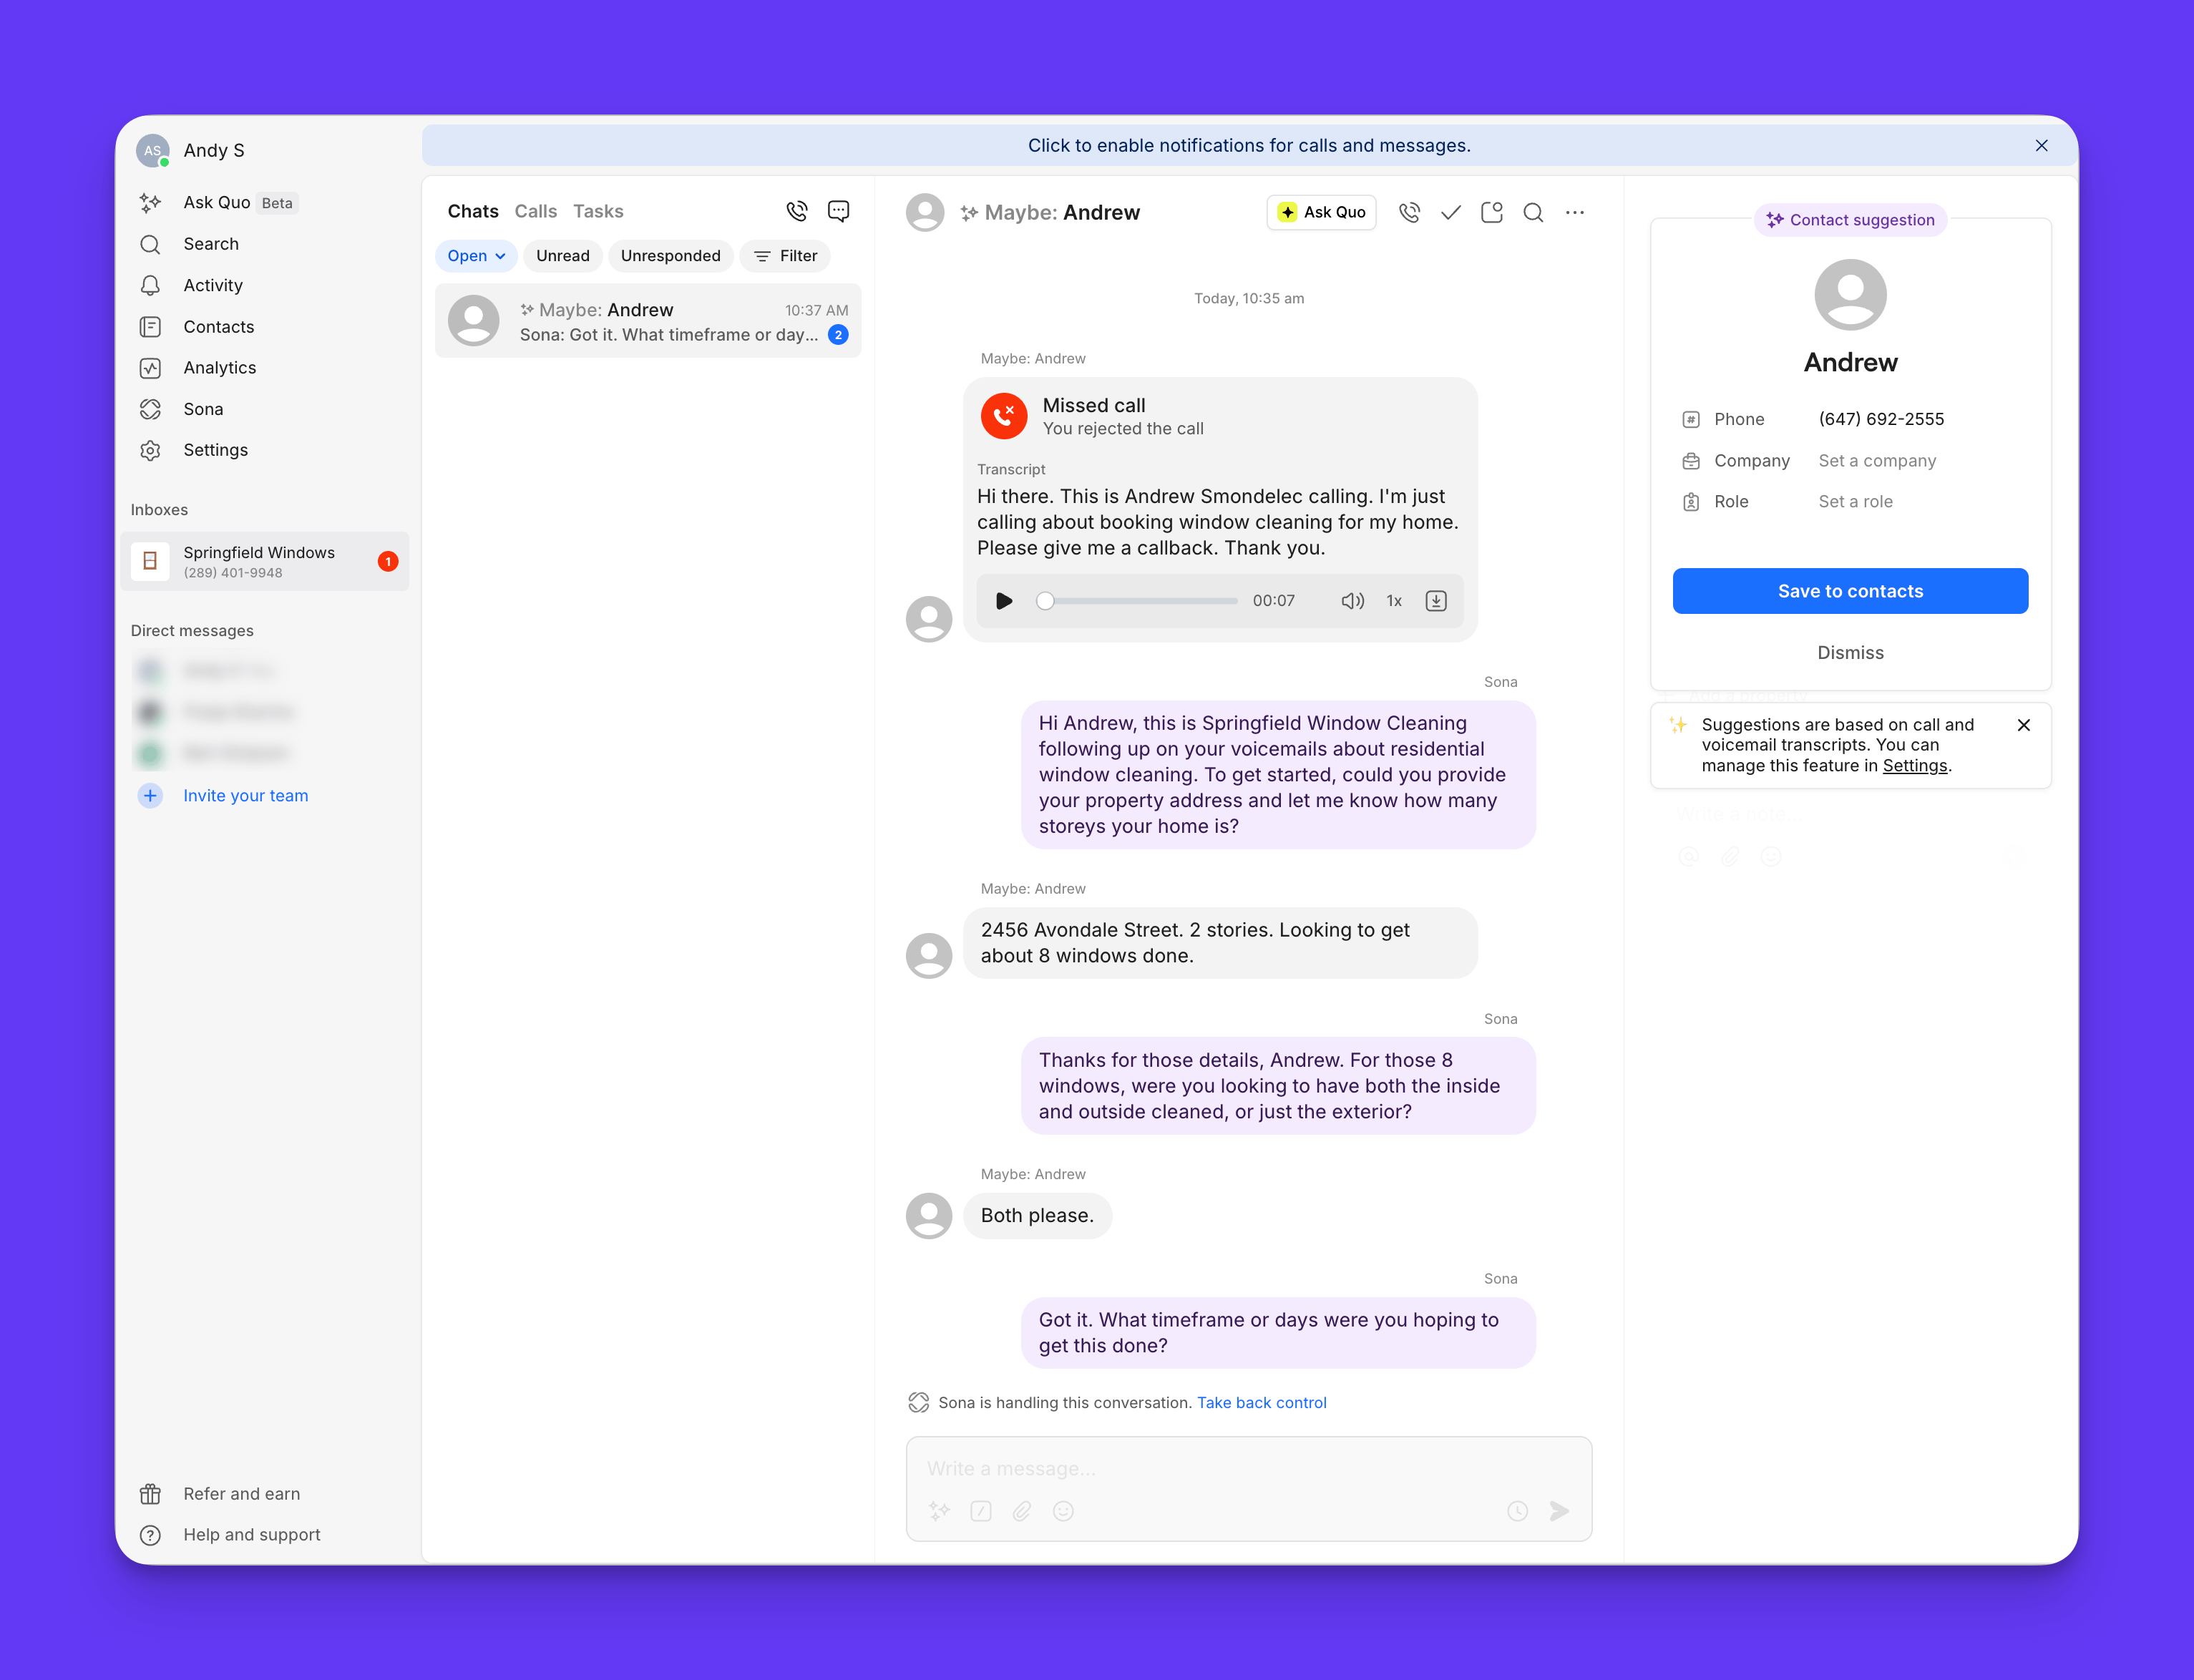The image size is (2194, 1680).
Task: Click the square icon with dot in header
Action: [1492, 212]
